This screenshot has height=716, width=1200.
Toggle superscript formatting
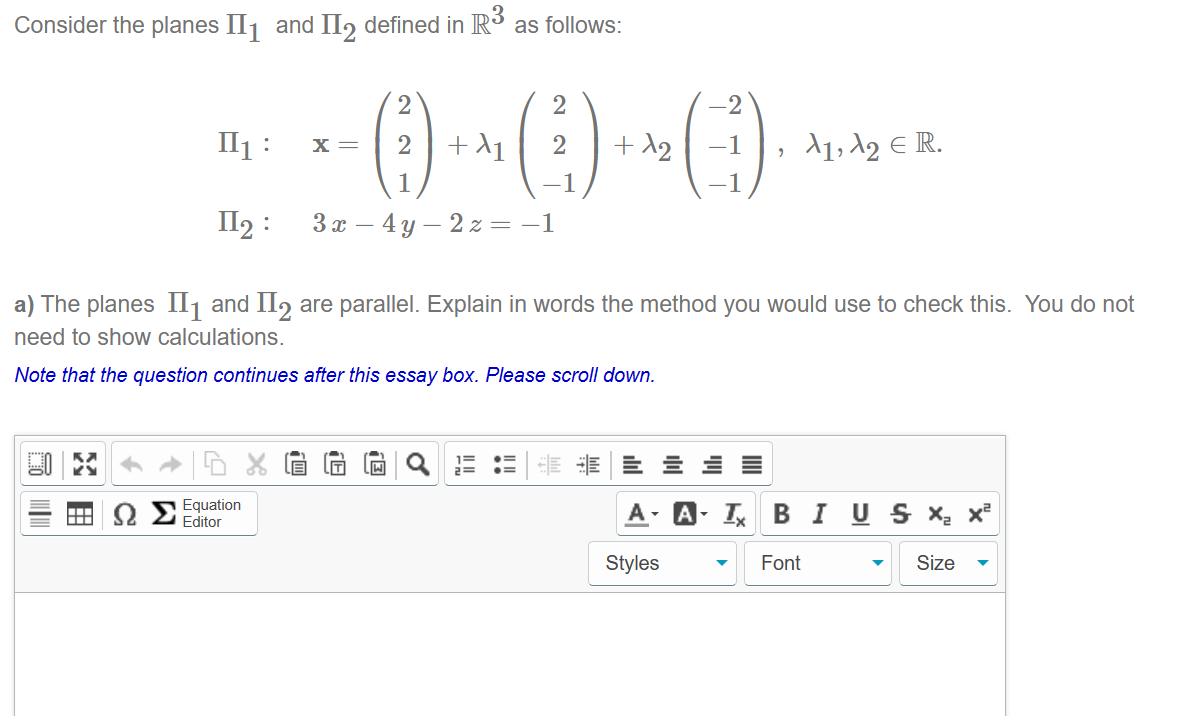click(x=974, y=513)
